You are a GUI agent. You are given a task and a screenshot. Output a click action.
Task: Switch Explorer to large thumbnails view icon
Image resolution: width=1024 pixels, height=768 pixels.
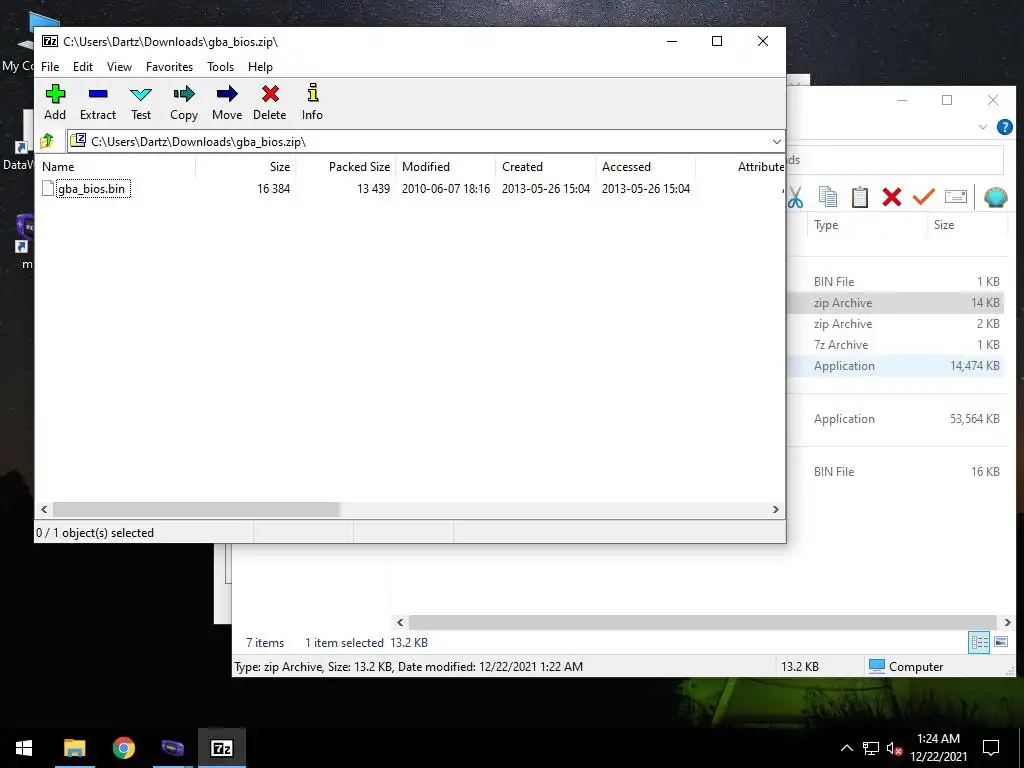(x=1000, y=642)
